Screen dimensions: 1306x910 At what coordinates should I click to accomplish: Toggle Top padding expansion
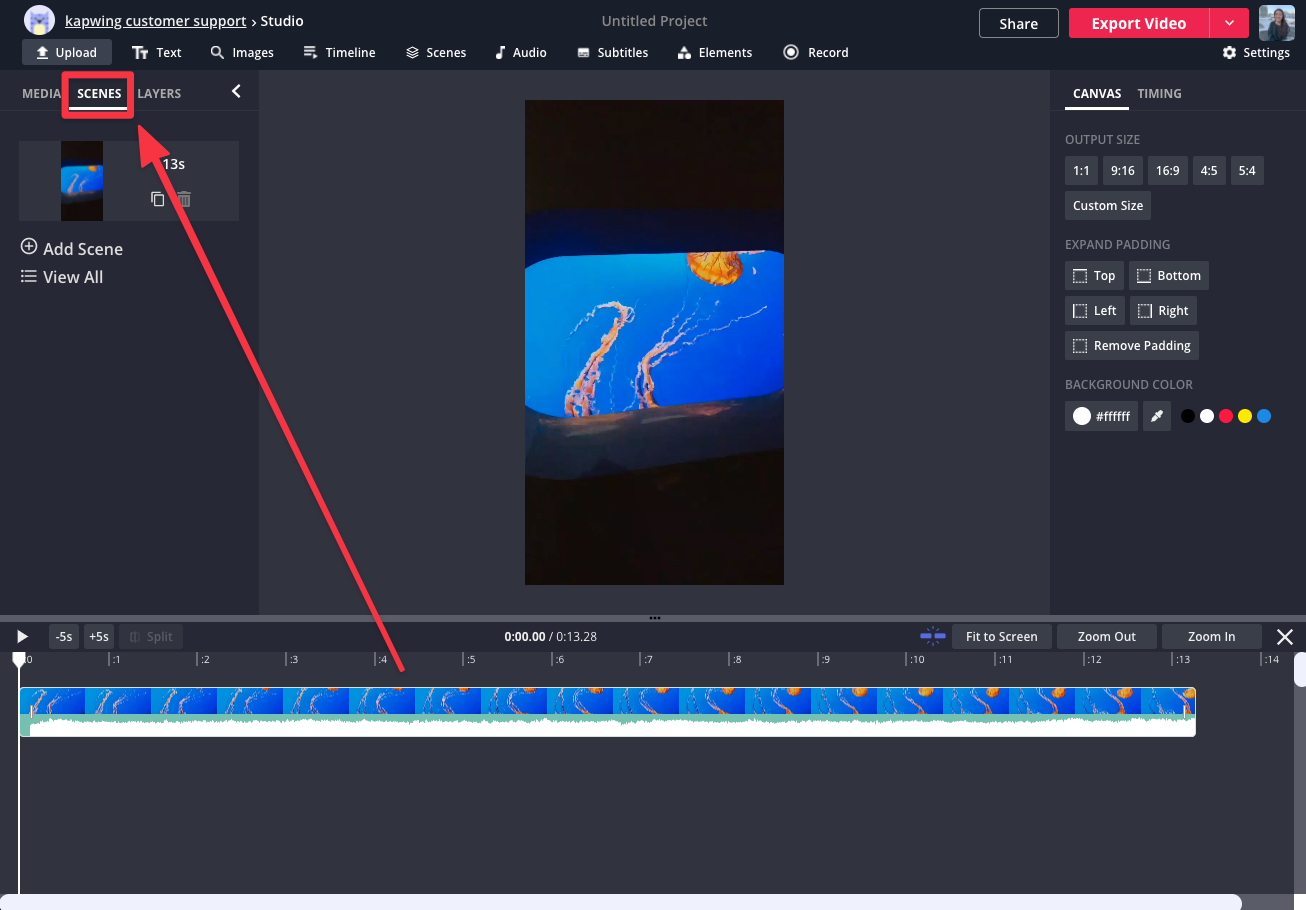1094,276
